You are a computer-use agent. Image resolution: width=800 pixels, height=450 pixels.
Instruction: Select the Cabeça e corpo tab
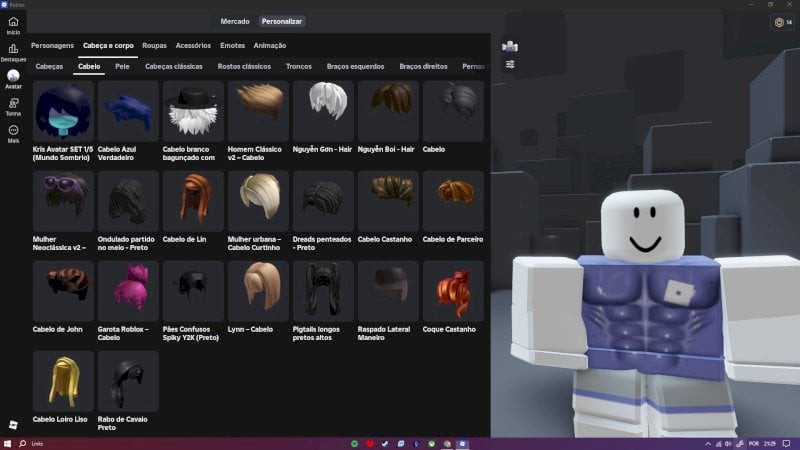click(108, 45)
